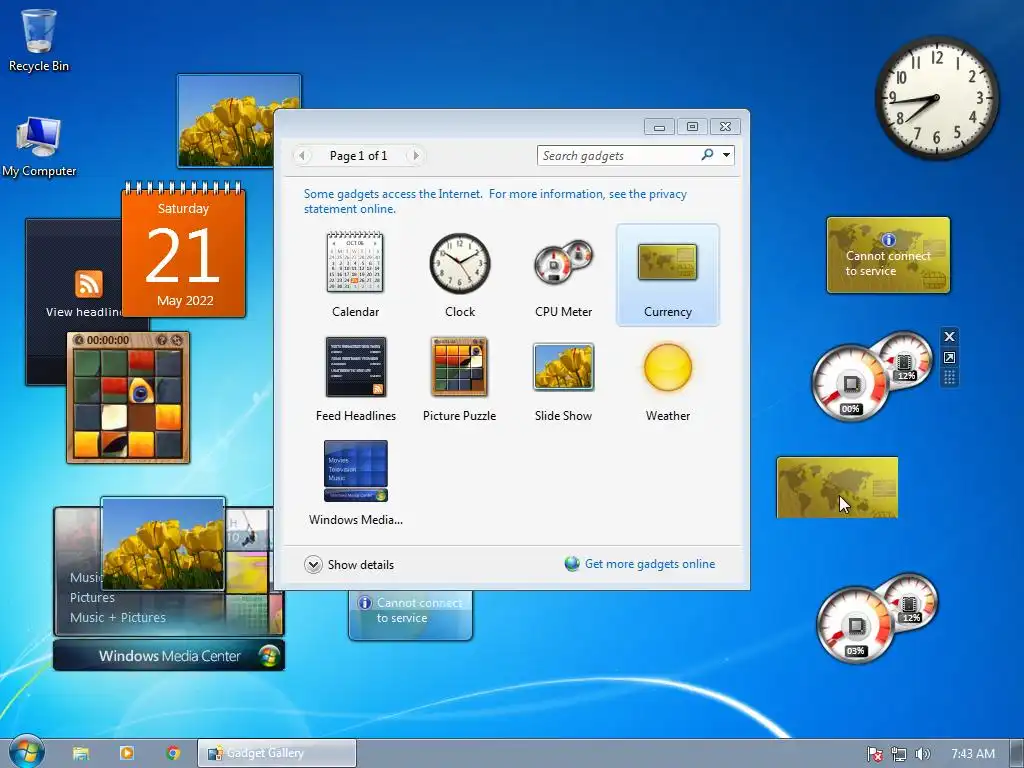Viewport: 1024px width, 768px height.
Task: Open the volume speaker tray icon
Action: 922,754
